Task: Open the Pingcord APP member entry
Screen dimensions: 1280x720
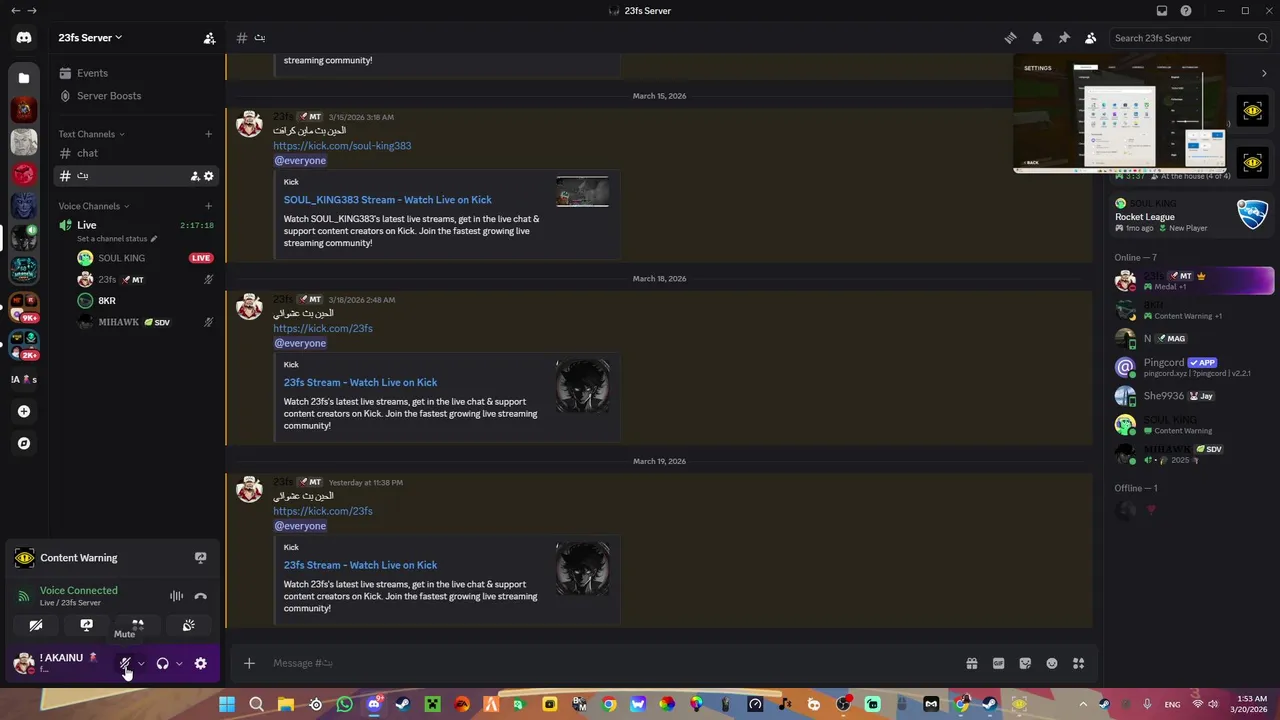Action: [x=1194, y=367]
